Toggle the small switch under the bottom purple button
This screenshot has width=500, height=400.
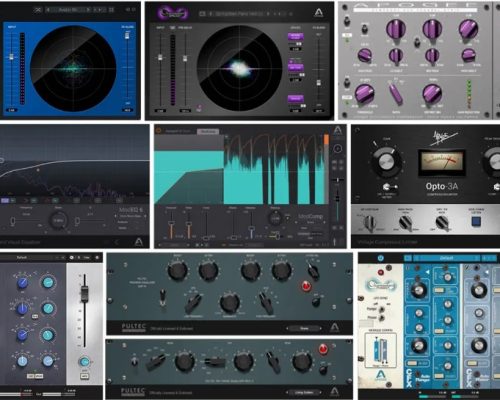click(x=303, y=106)
